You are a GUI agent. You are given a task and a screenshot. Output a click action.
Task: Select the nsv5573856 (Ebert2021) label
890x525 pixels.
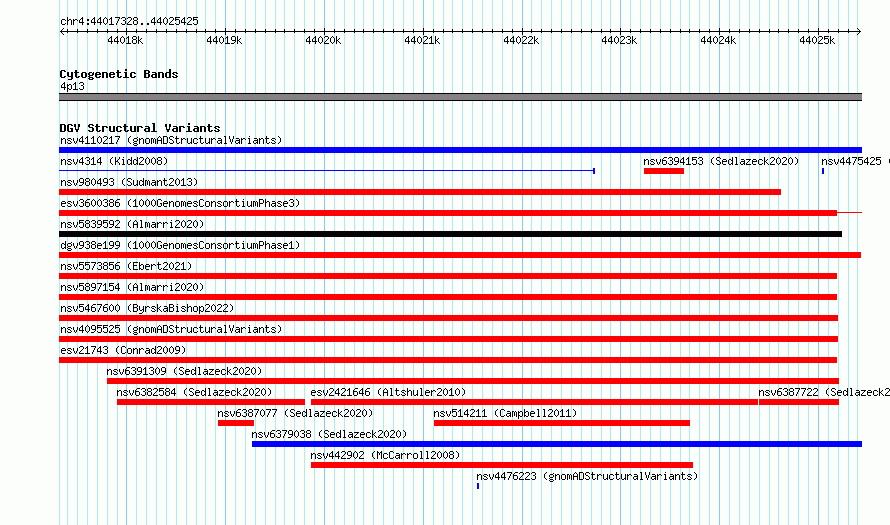point(126,266)
